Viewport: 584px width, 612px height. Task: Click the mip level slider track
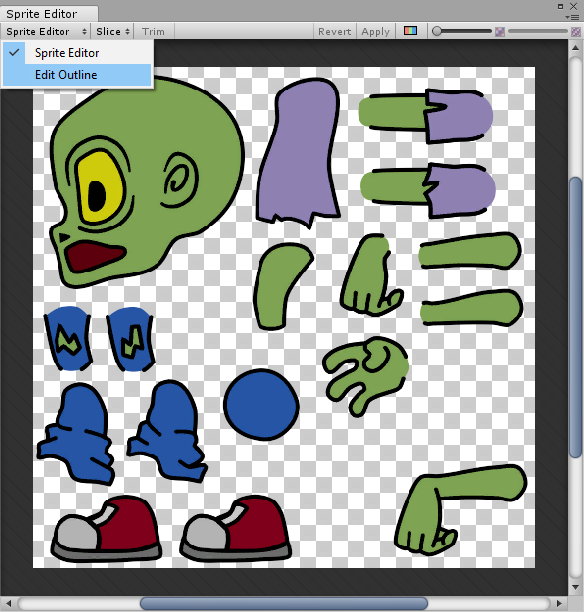click(x=538, y=31)
